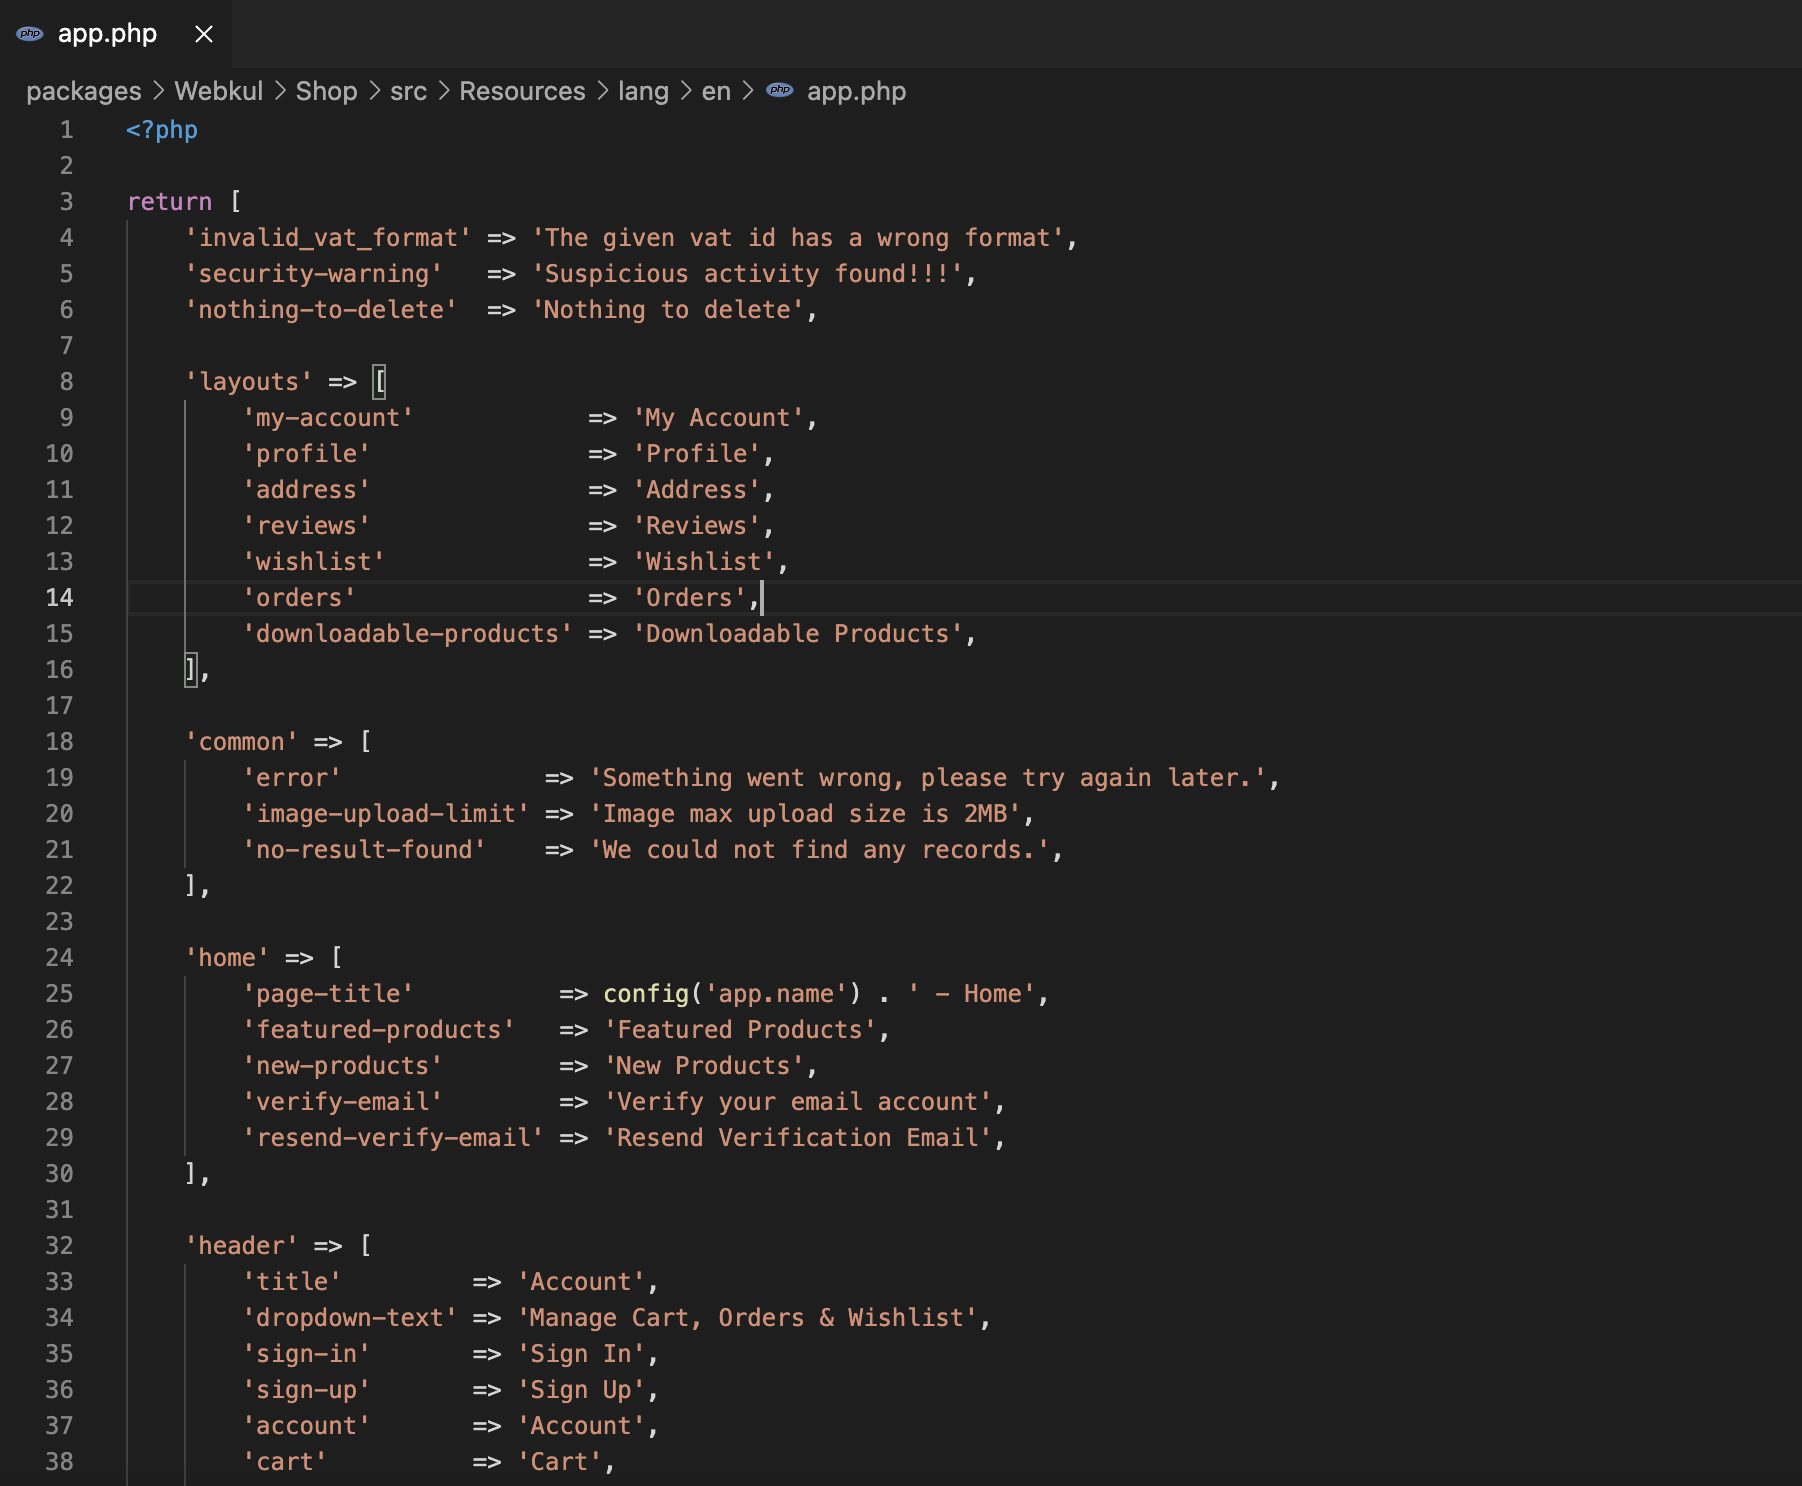Click 'Nothing to delete' value string
1802x1486 pixels.
668,310
